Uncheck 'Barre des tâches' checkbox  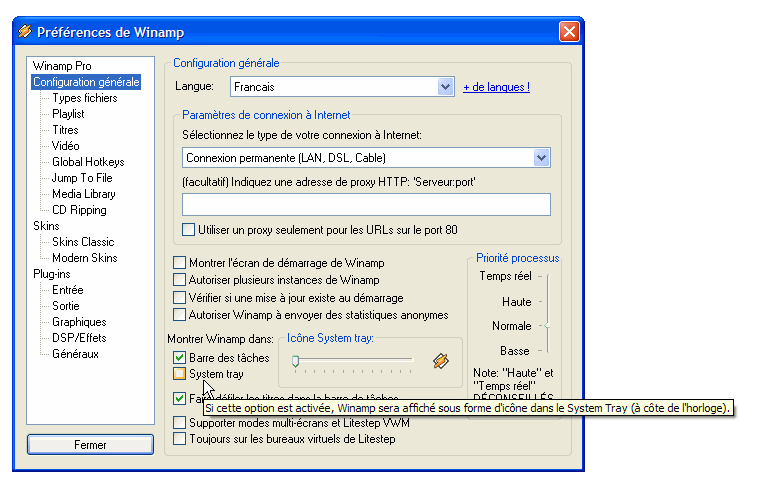click(x=179, y=357)
